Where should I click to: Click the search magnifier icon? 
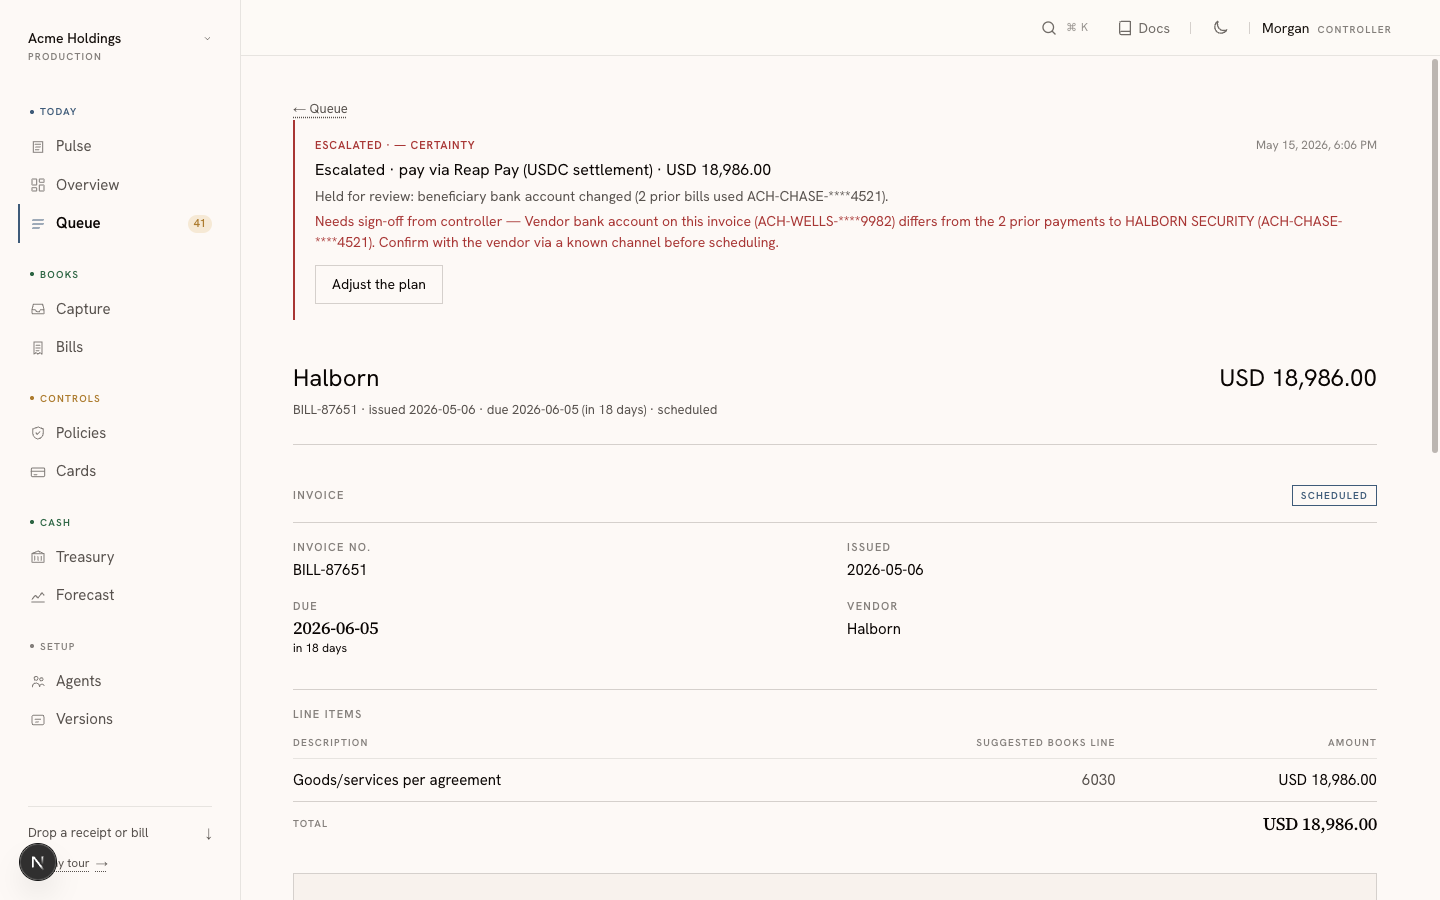pyautogui.click(x=1049, y=28)
